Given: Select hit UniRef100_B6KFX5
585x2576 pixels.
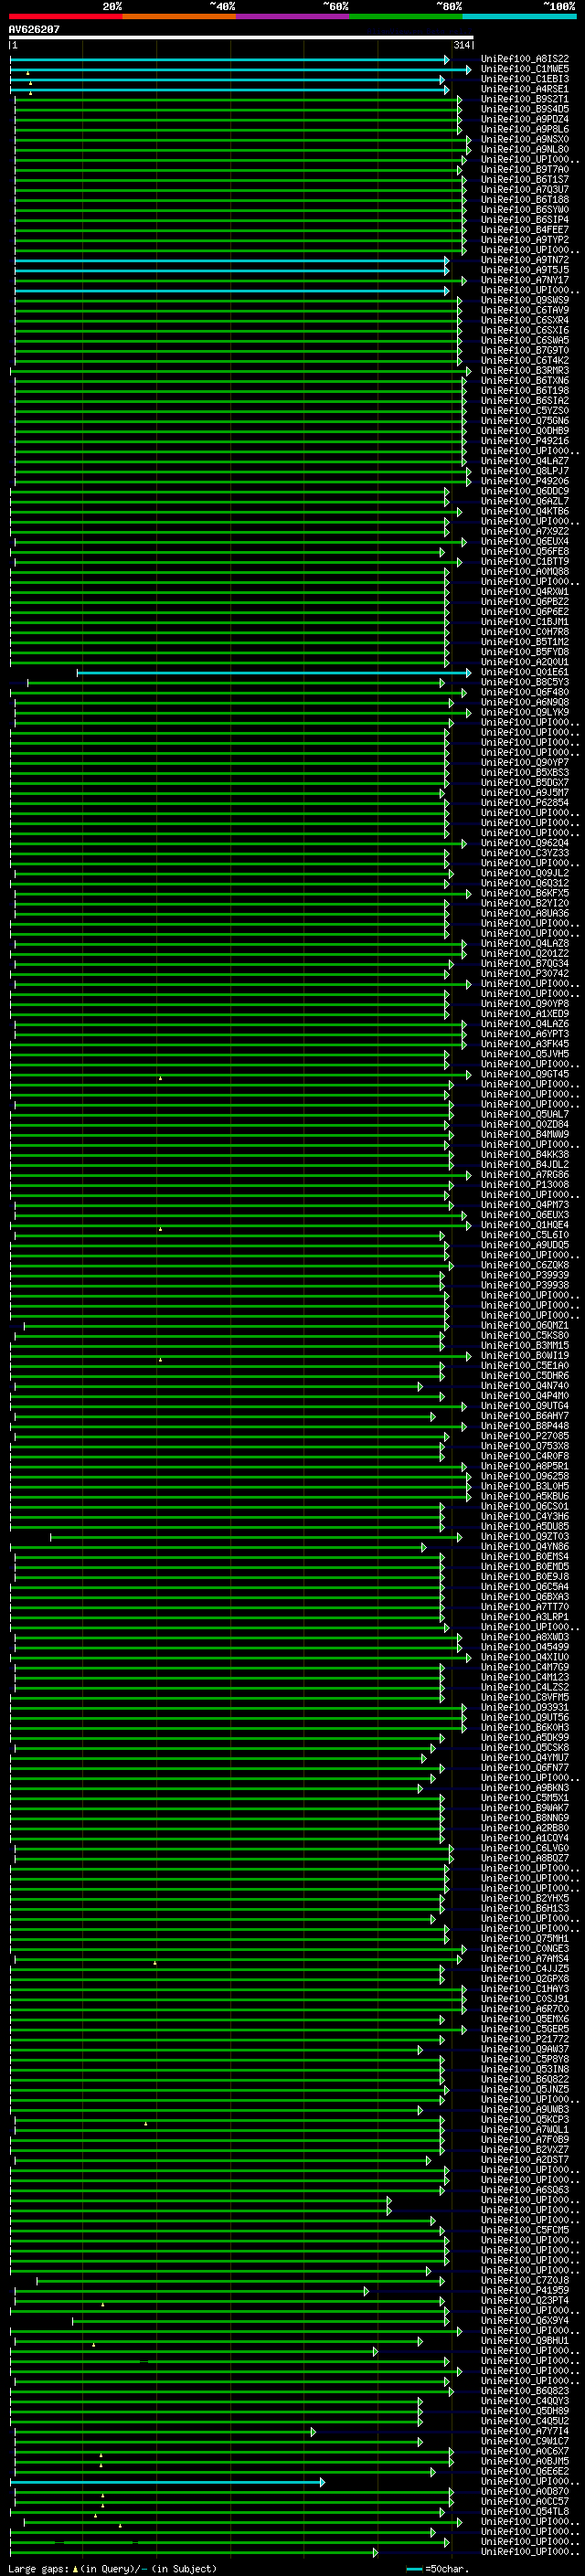Looking at the screenshot, I should coord(525,894).
